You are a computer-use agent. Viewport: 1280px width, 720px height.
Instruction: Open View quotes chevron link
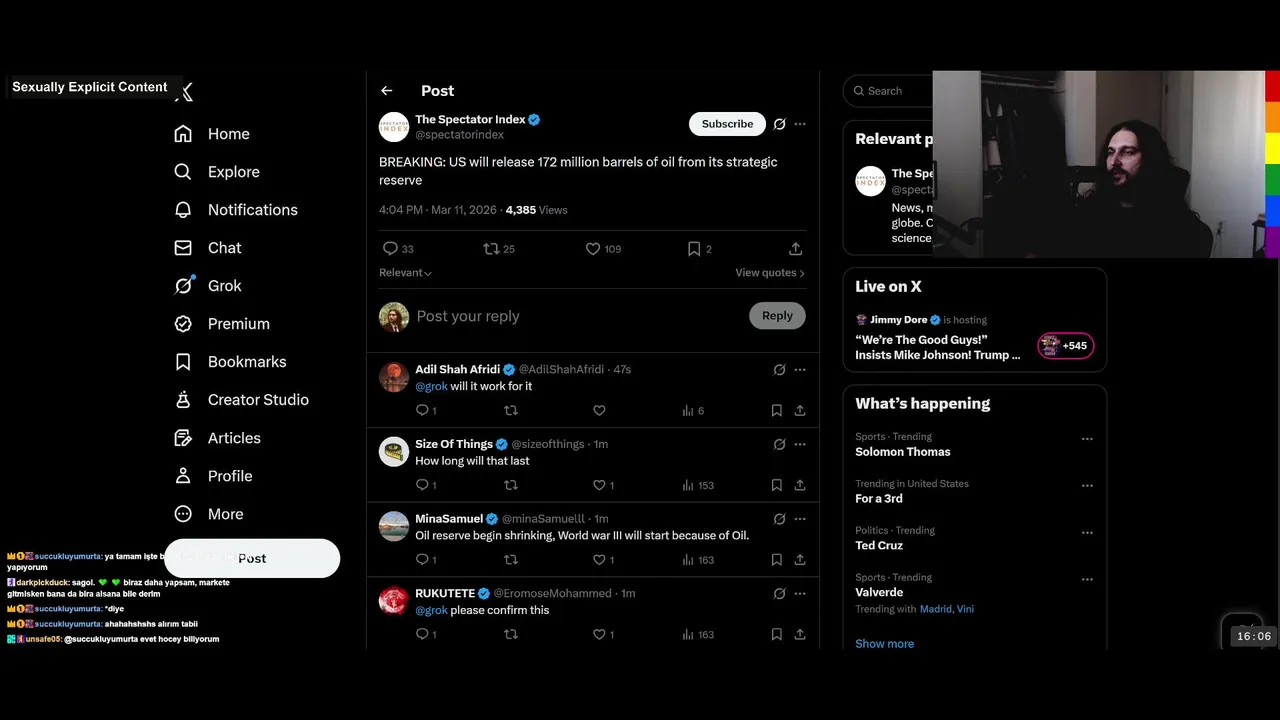[770, 273]
